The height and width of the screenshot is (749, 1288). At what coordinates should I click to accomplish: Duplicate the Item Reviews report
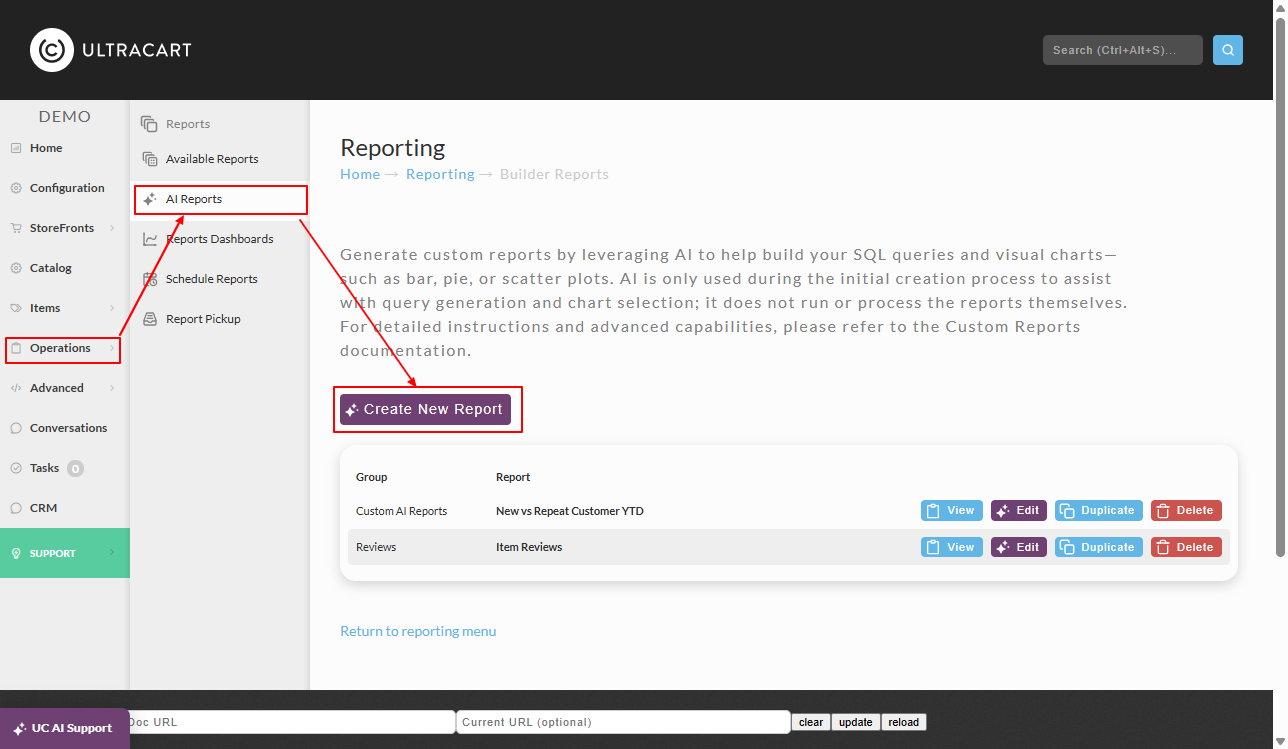coord(1099,547)
